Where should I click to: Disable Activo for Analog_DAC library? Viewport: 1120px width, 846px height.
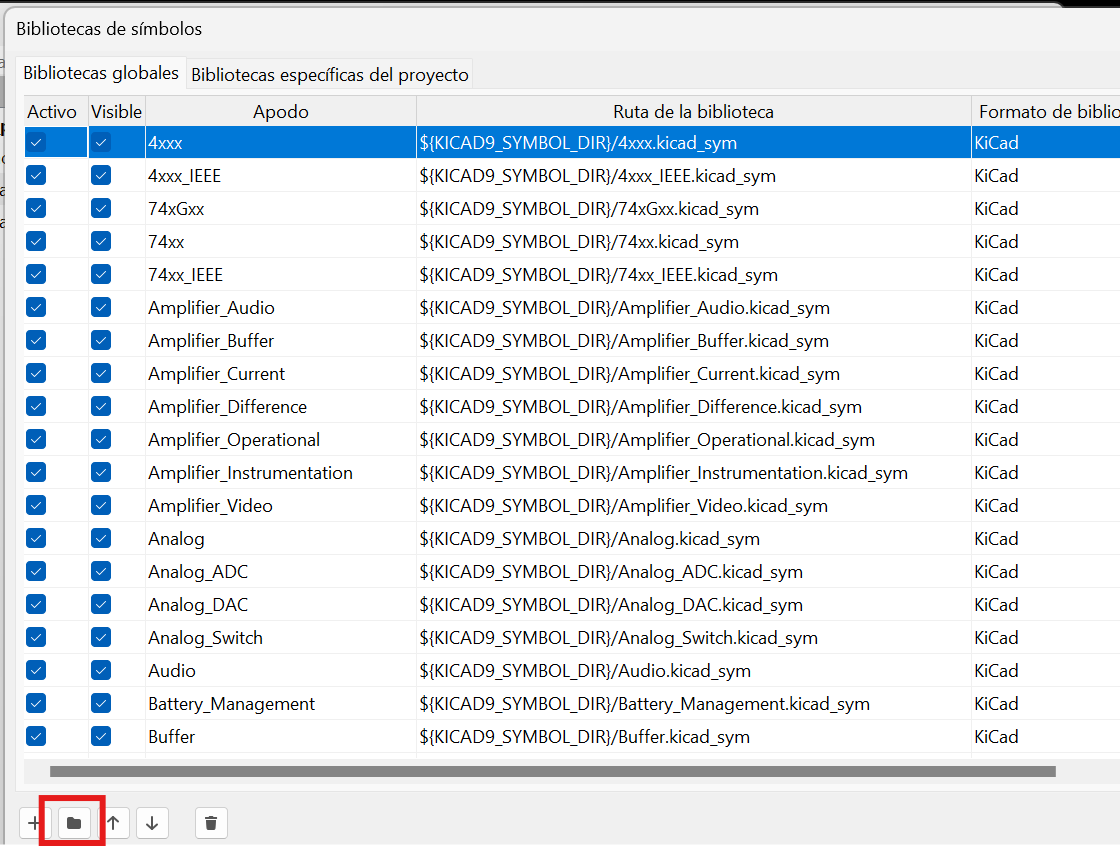36,604
